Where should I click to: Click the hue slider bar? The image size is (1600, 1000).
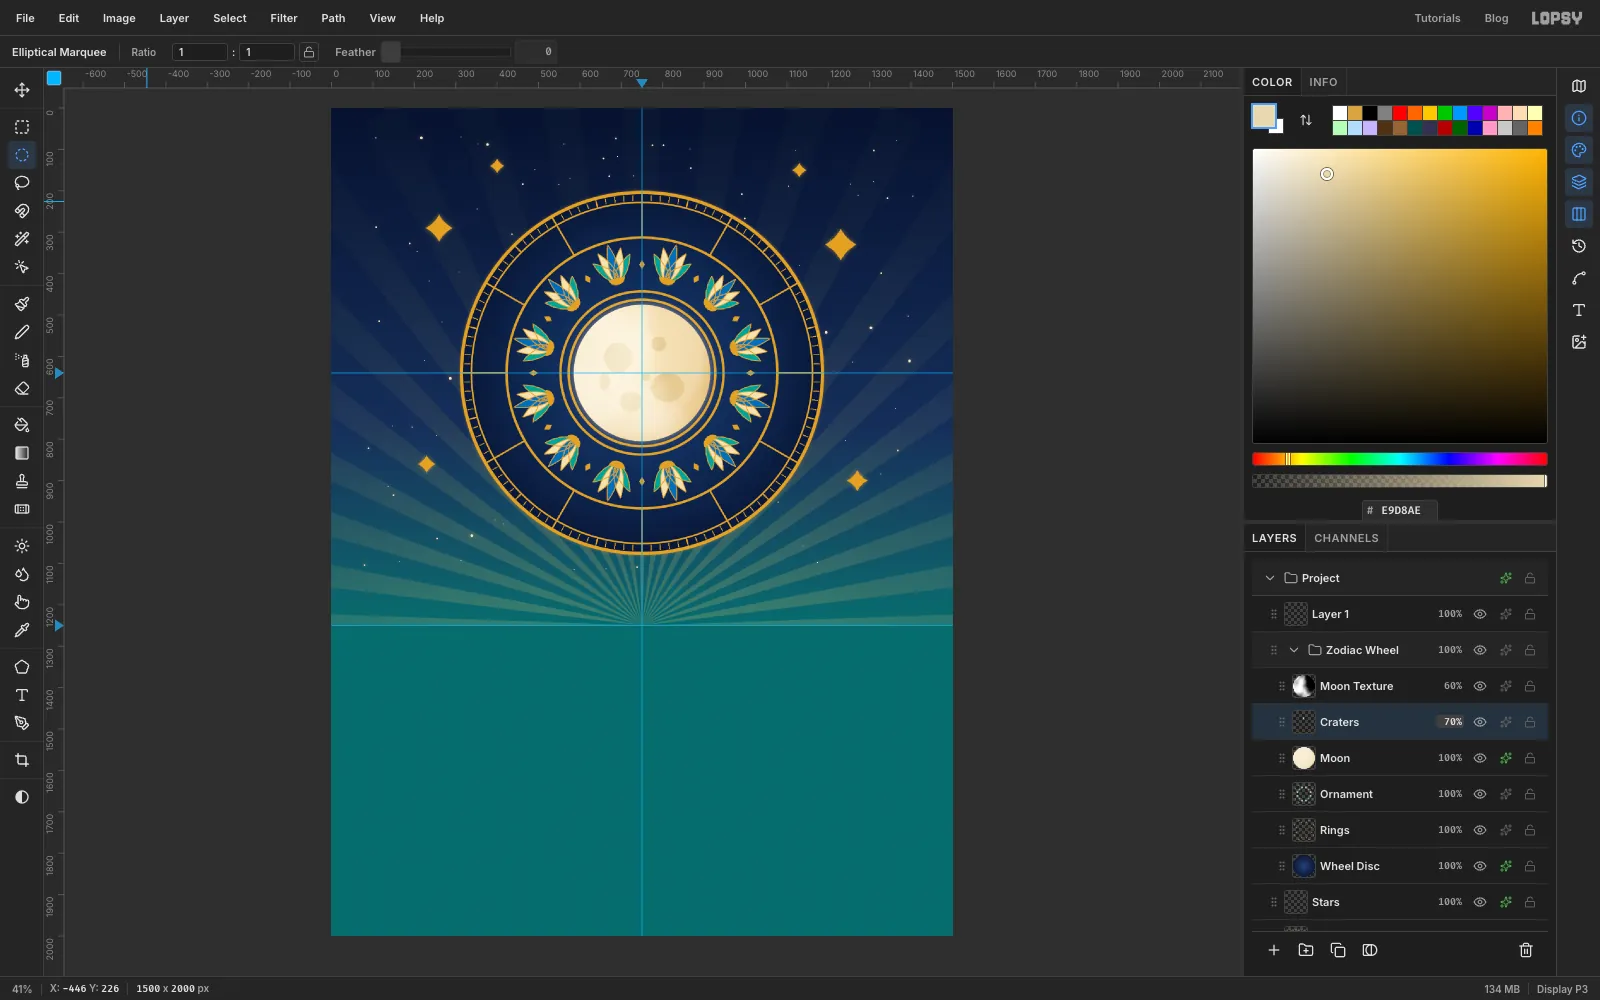pos(1399,459)
